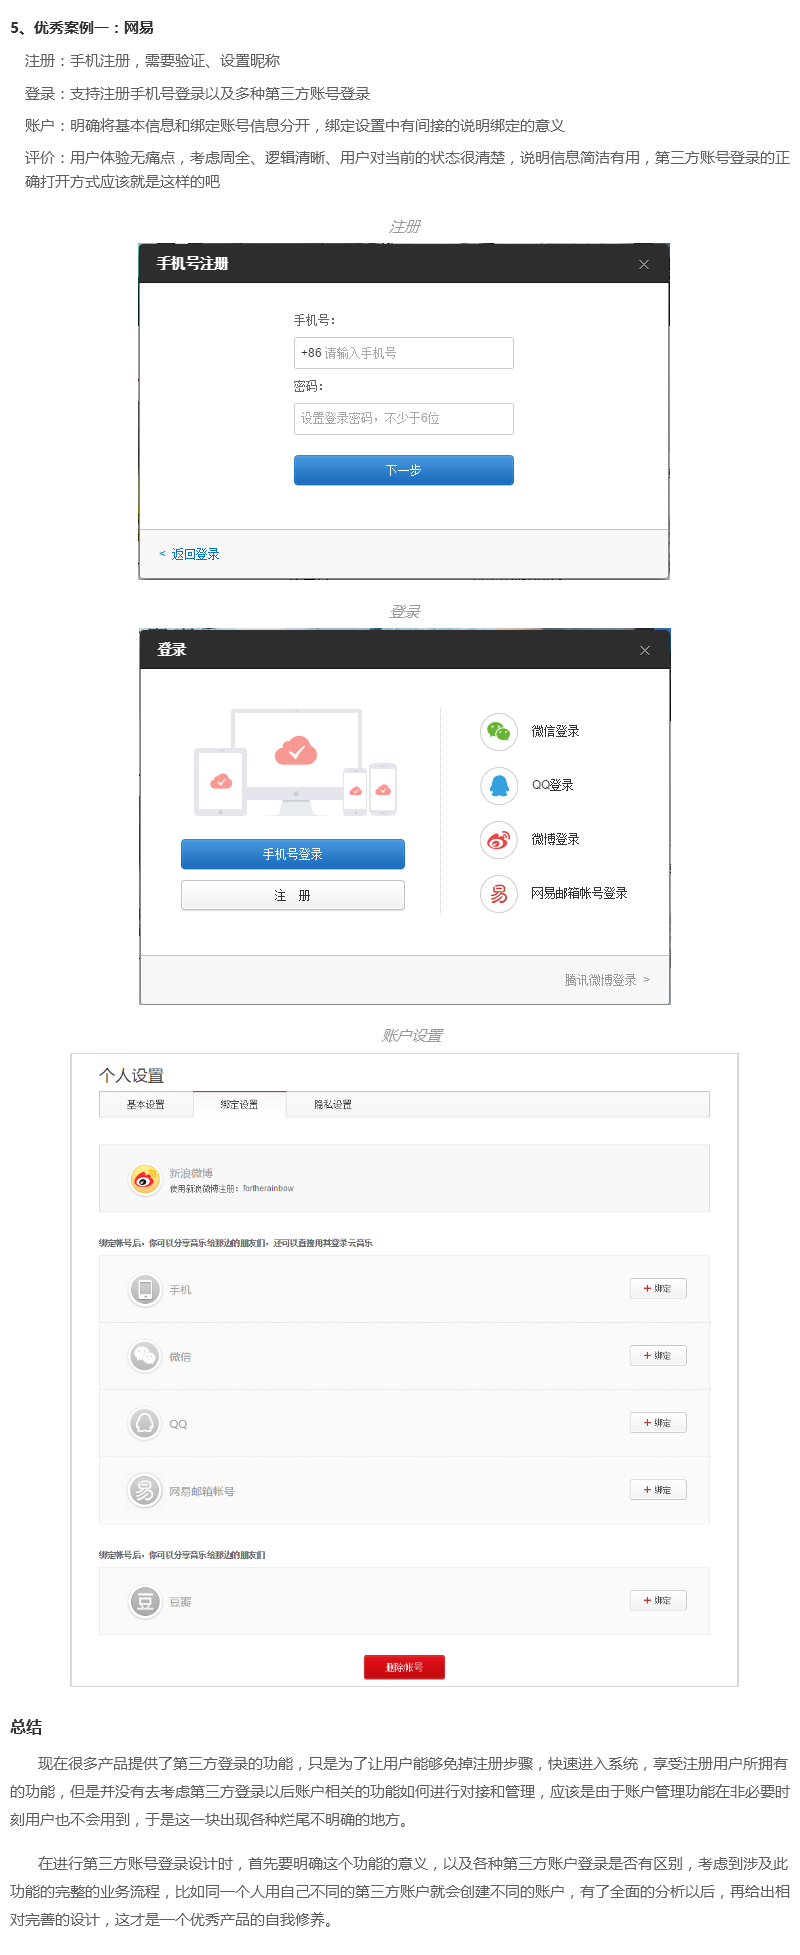Click the 返回登录 link

coord(190,554)
